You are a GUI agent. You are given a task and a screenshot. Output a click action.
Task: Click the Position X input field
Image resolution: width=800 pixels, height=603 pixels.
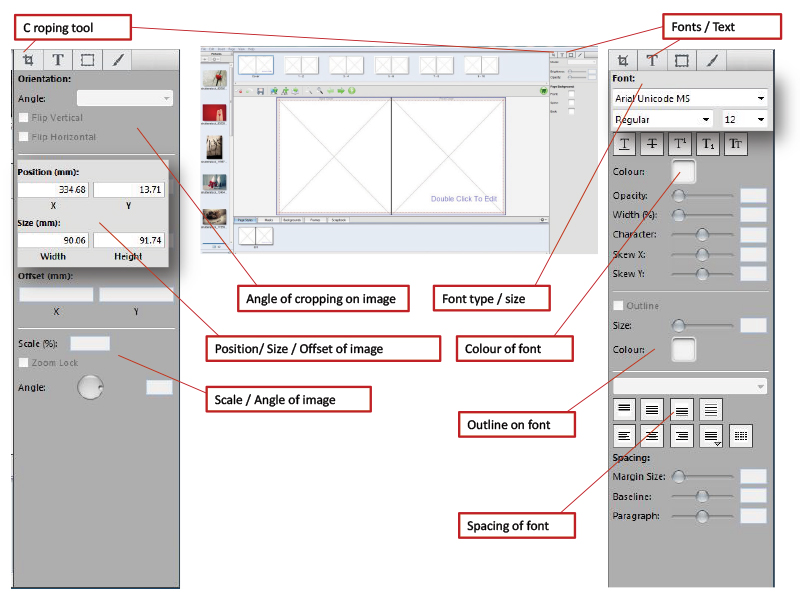click(x=53, y=189)
